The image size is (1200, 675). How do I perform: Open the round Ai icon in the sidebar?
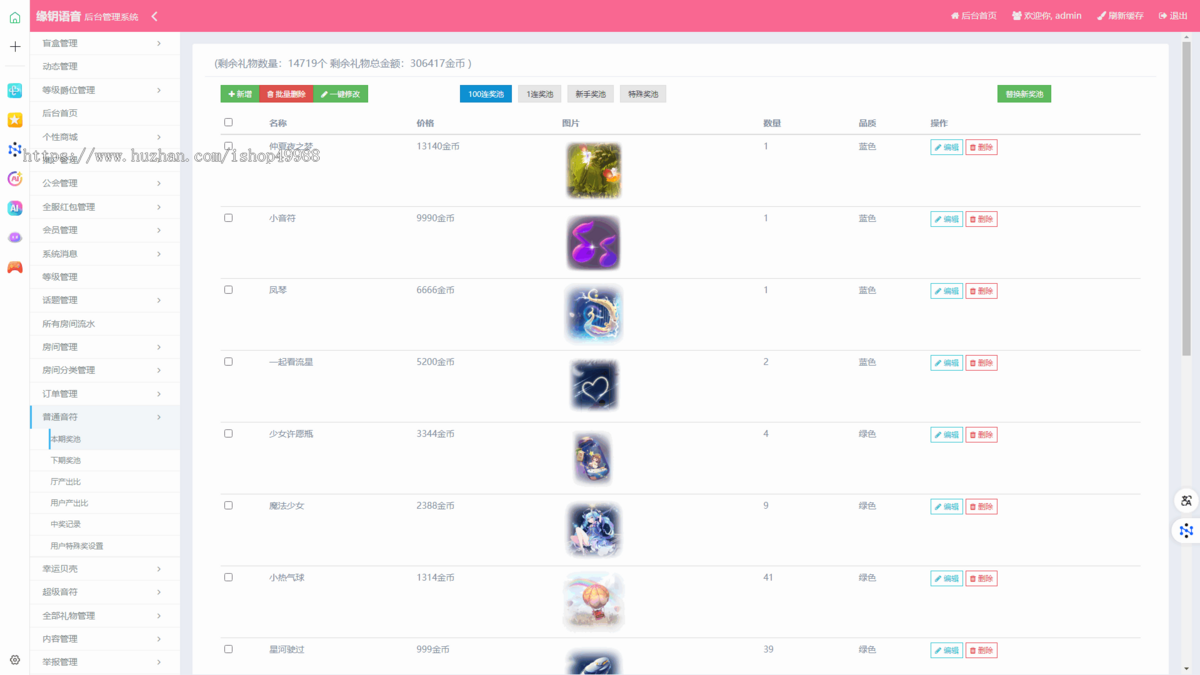point(15,179)
